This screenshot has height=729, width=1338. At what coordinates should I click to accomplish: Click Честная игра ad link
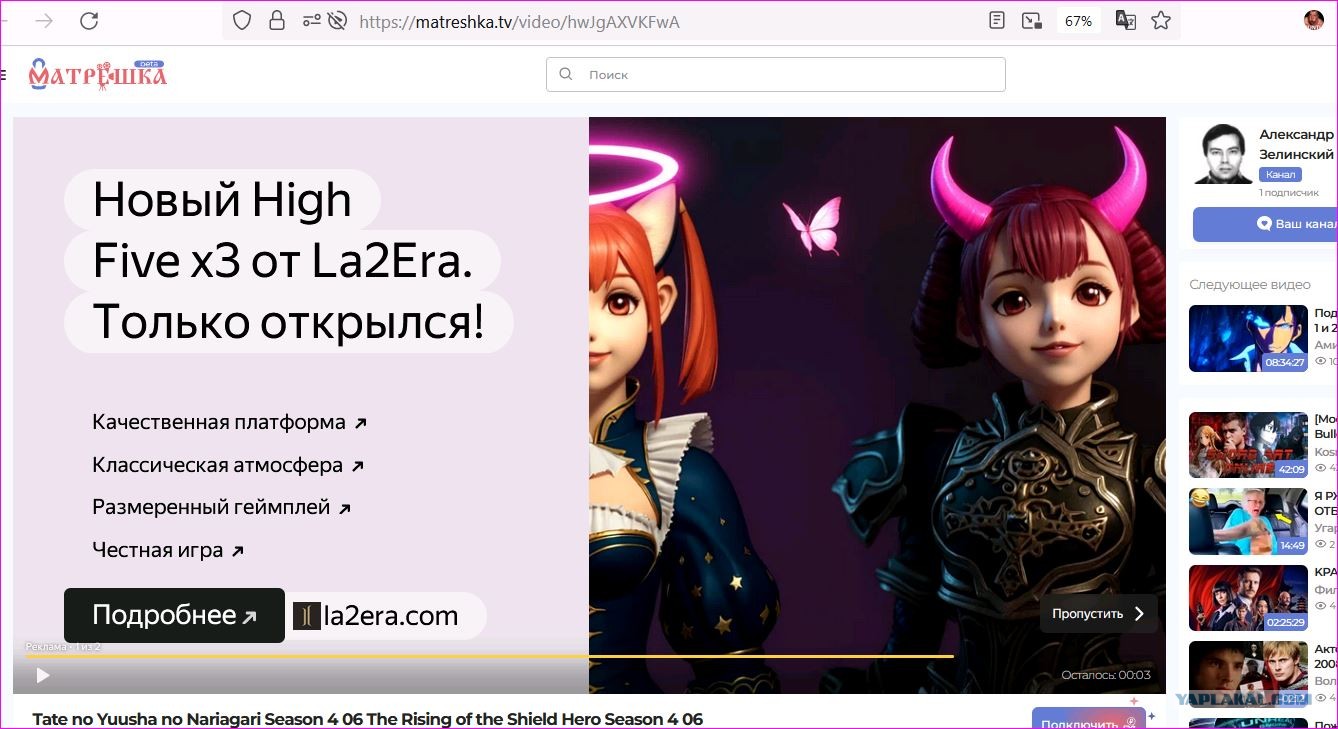point(168,550)
